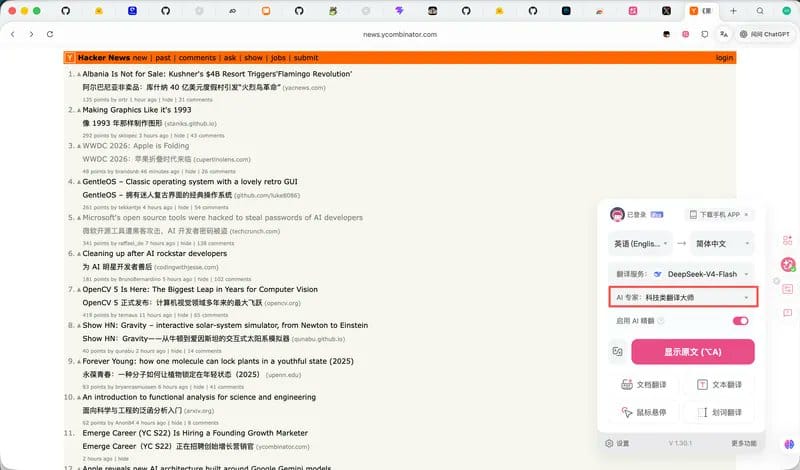
Task: Open 文本翻译 text translation
Action: point(719,385)
